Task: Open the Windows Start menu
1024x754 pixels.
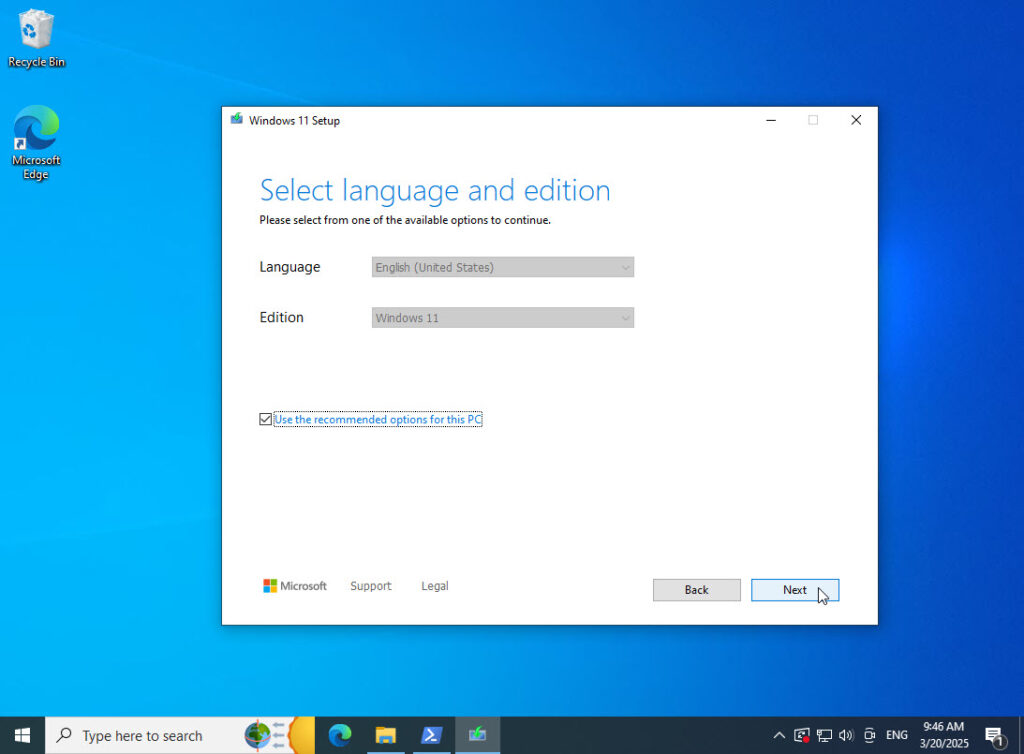Action: tap(22, 735)
